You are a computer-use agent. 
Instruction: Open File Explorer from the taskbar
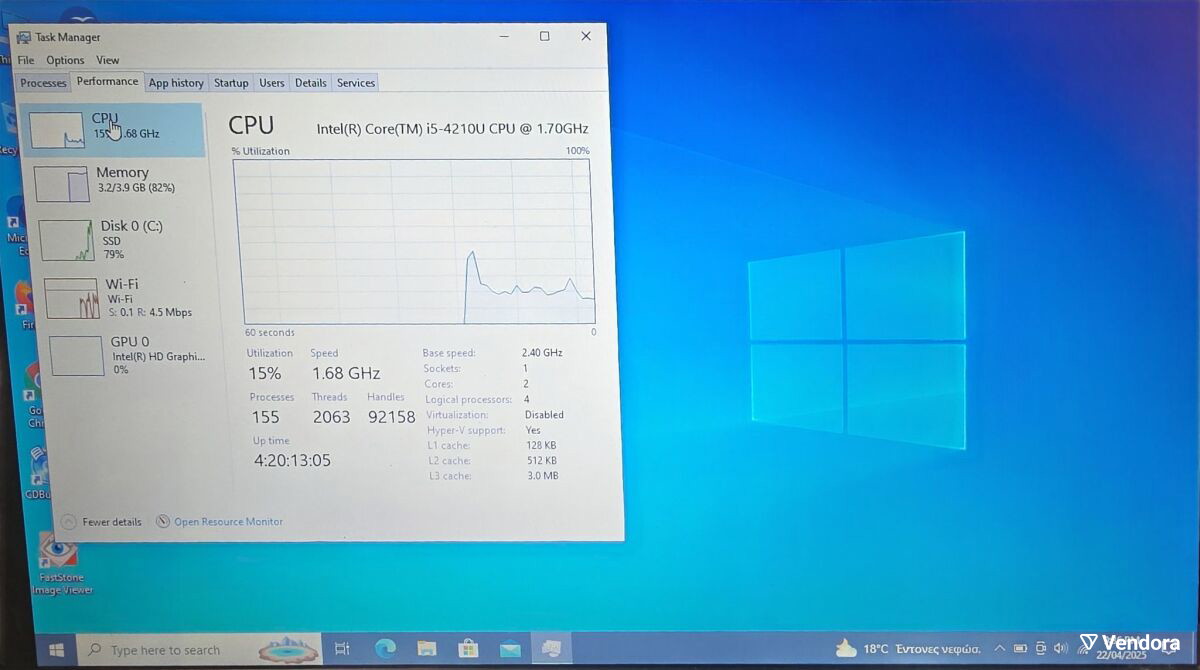click(x=427, y=649)
